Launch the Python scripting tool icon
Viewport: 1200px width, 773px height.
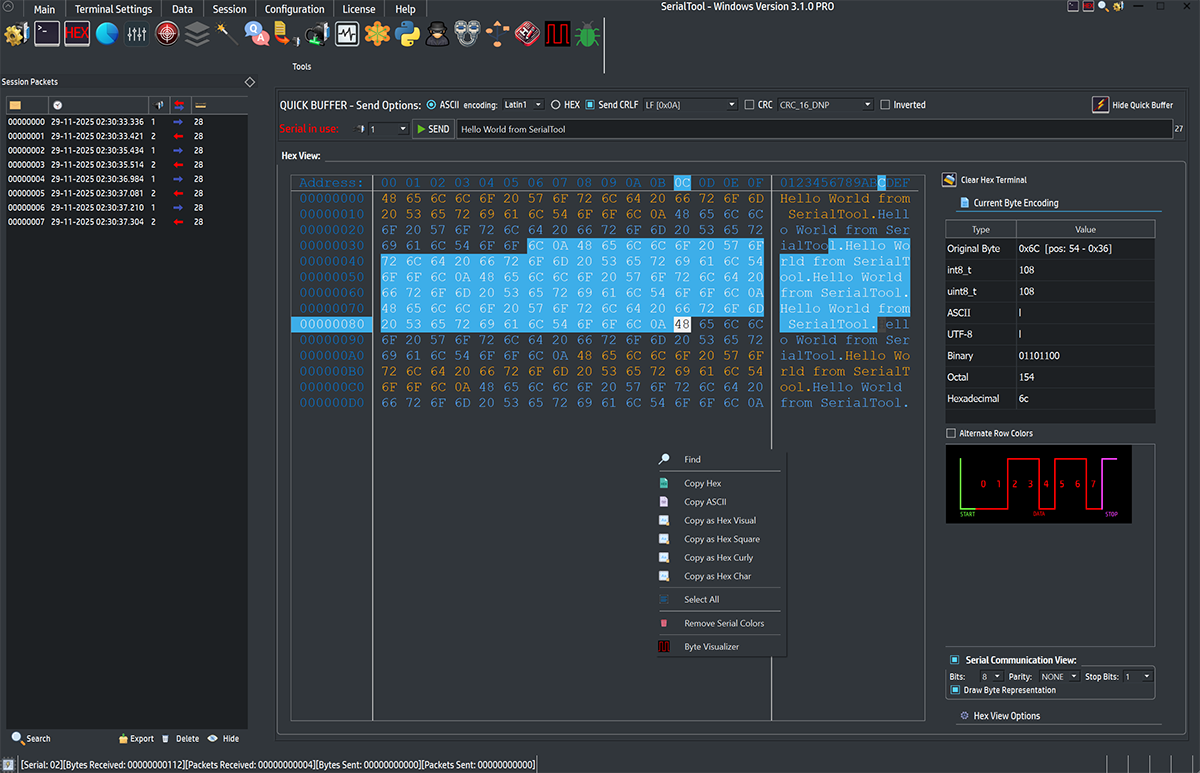407,34
